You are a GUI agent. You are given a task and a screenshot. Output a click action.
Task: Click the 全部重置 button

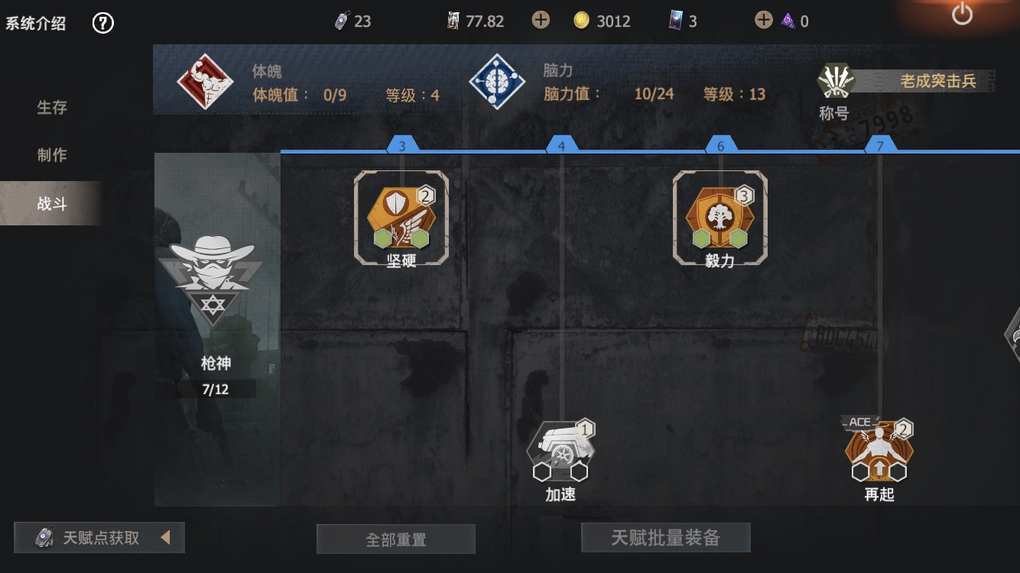(x=396, y=539)
